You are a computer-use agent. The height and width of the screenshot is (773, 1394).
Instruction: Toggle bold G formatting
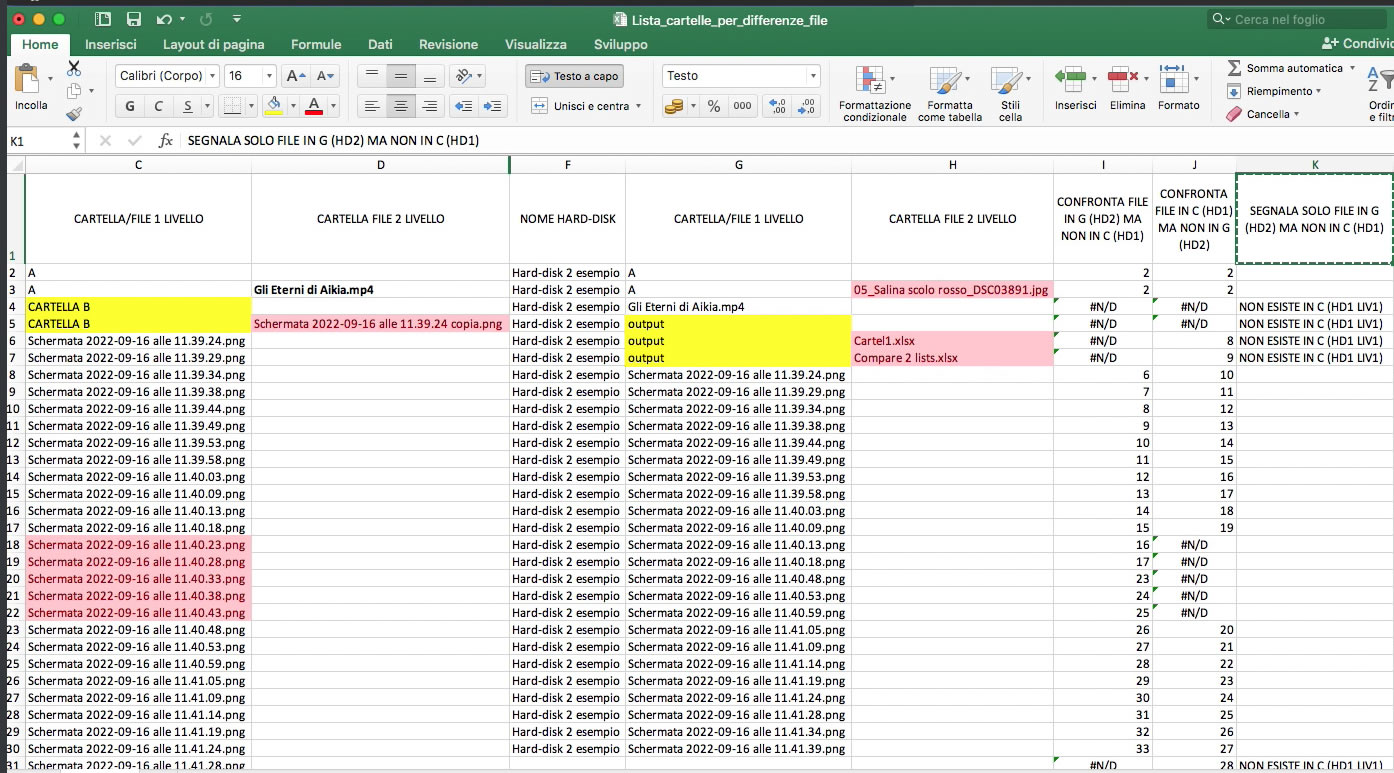130,106
